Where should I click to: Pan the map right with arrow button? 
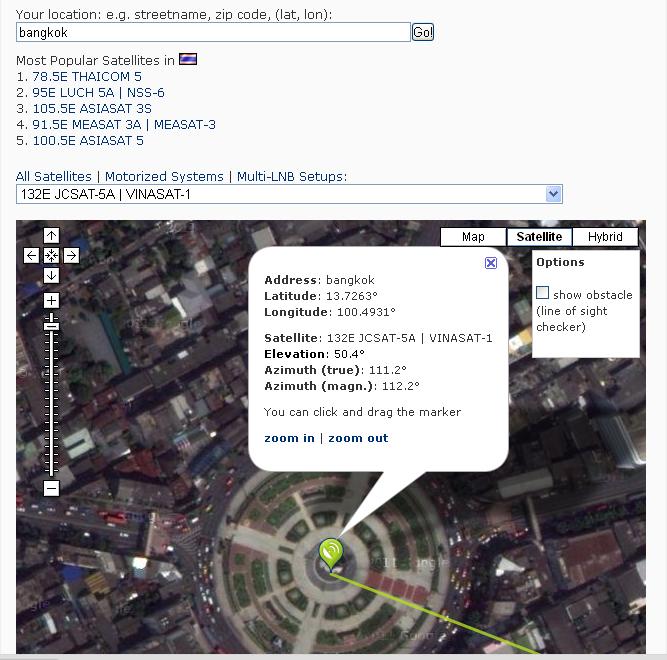pyautogui.click(x=71, y=256)
